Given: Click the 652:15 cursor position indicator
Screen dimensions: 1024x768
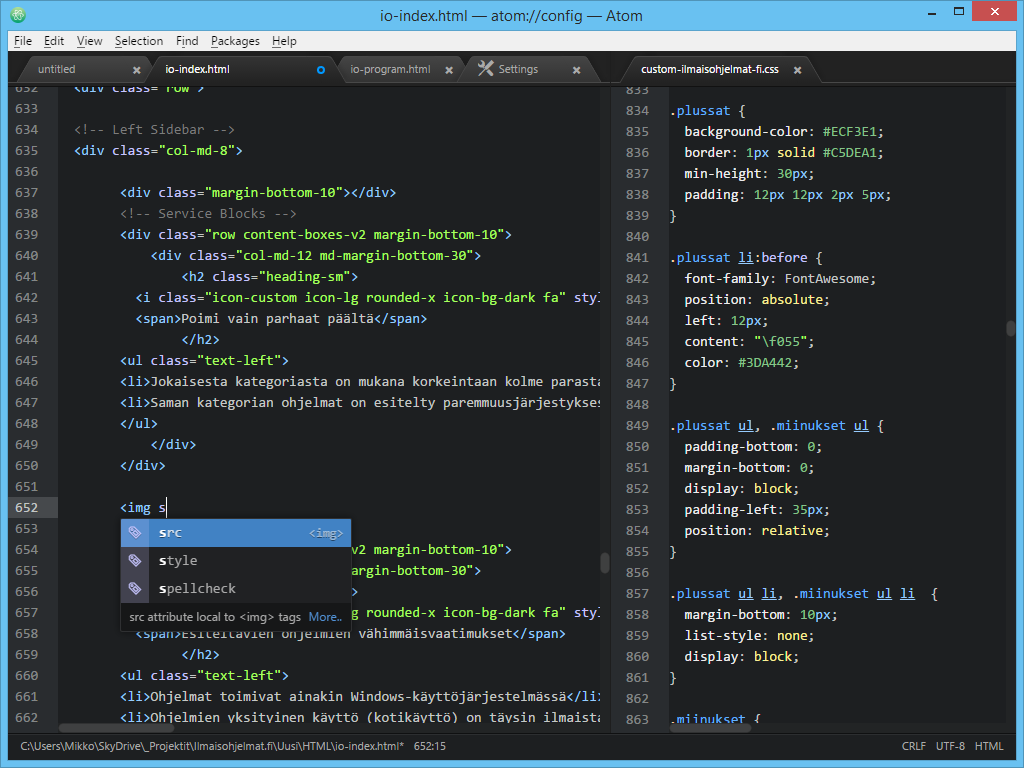Looking at the screenshot, I should tap(430, 746).
